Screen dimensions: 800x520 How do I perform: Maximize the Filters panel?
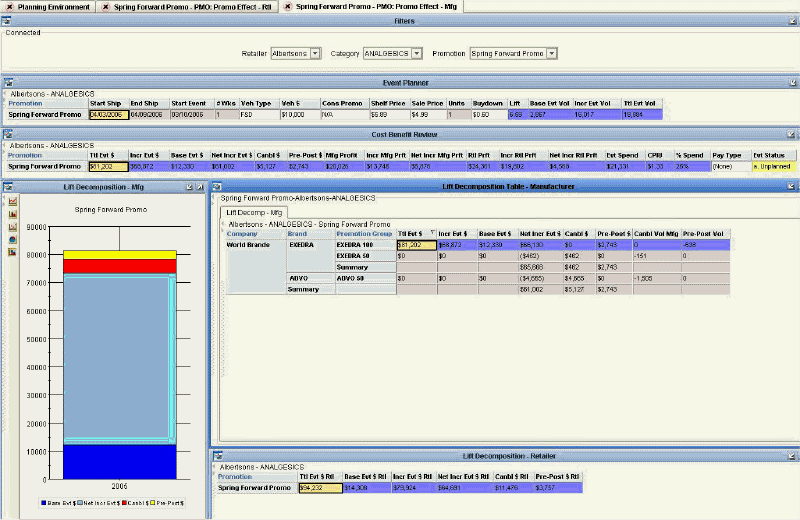pos(792,21)
